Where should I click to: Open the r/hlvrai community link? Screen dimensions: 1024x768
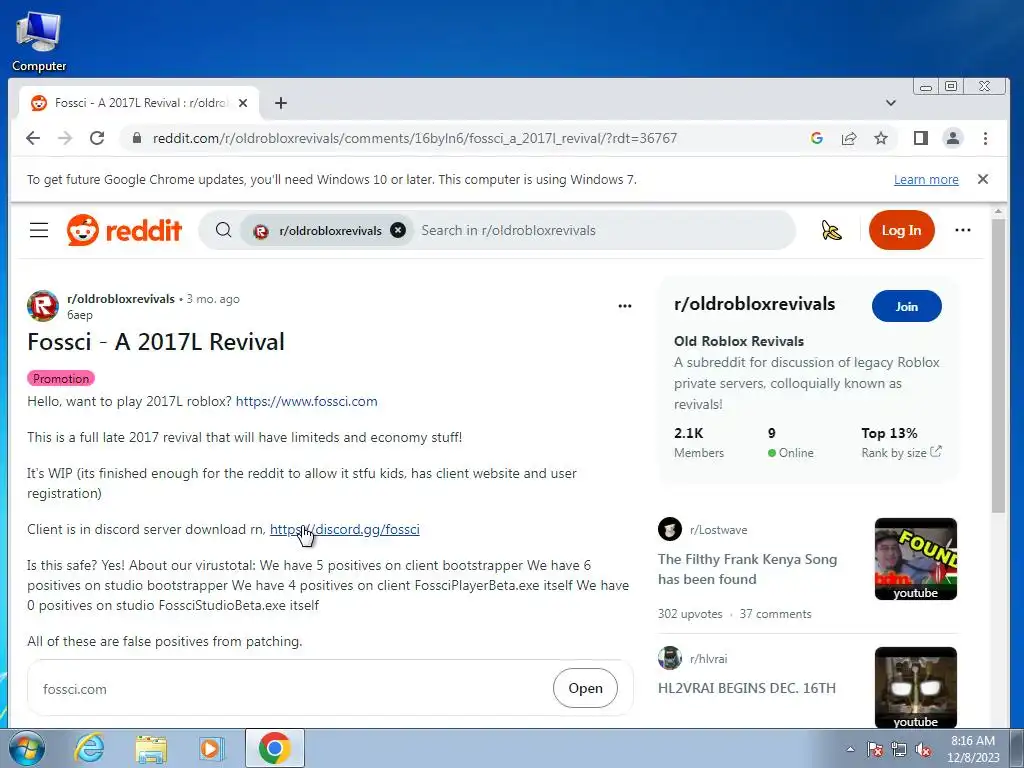coord(709,659)
